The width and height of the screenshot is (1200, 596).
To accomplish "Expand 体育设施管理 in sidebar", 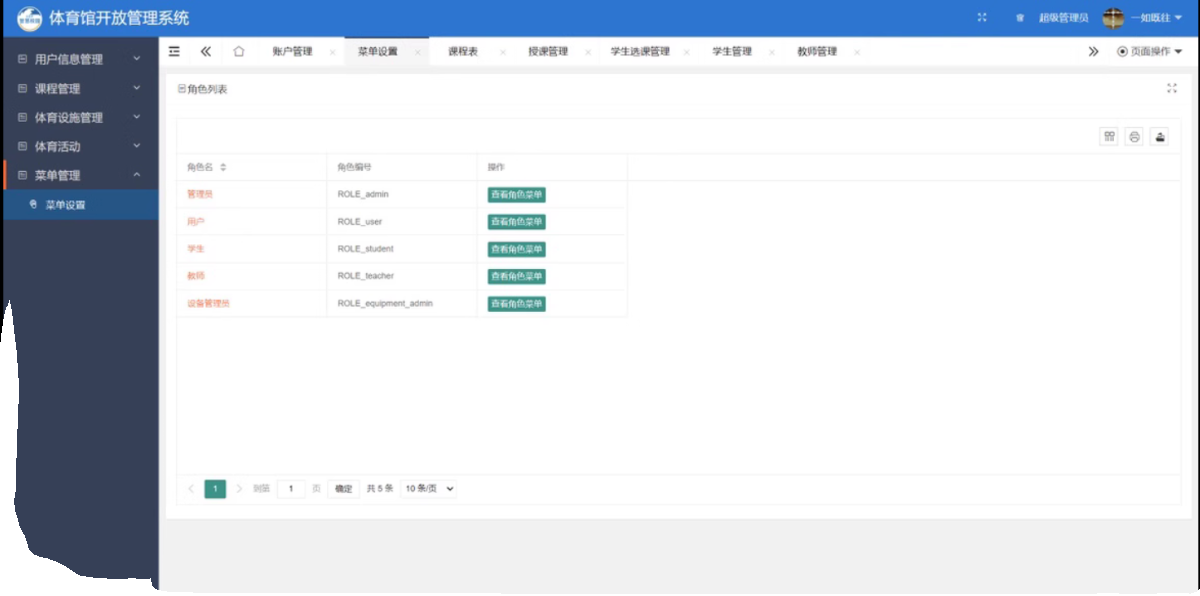I will (80, 117).
